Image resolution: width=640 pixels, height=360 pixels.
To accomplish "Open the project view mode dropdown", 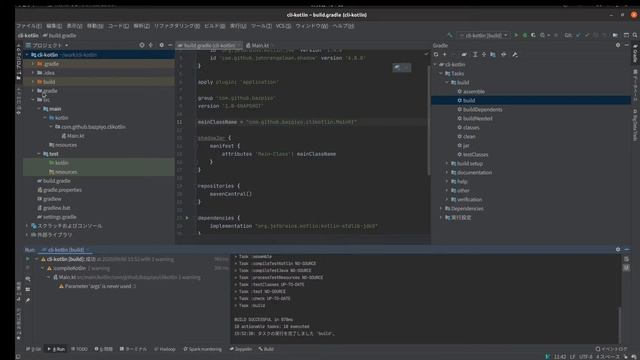I will tap(47, 45).
